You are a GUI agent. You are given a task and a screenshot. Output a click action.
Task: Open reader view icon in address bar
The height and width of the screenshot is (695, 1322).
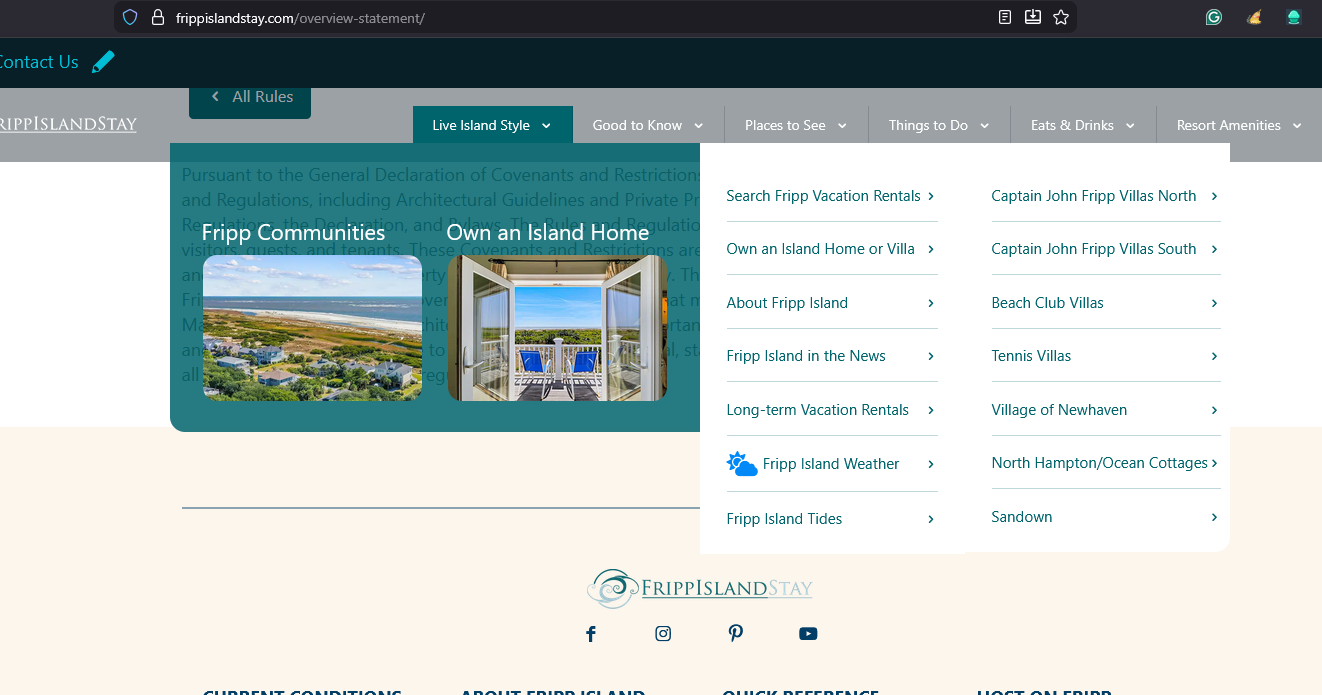(x=1005, y=17)
